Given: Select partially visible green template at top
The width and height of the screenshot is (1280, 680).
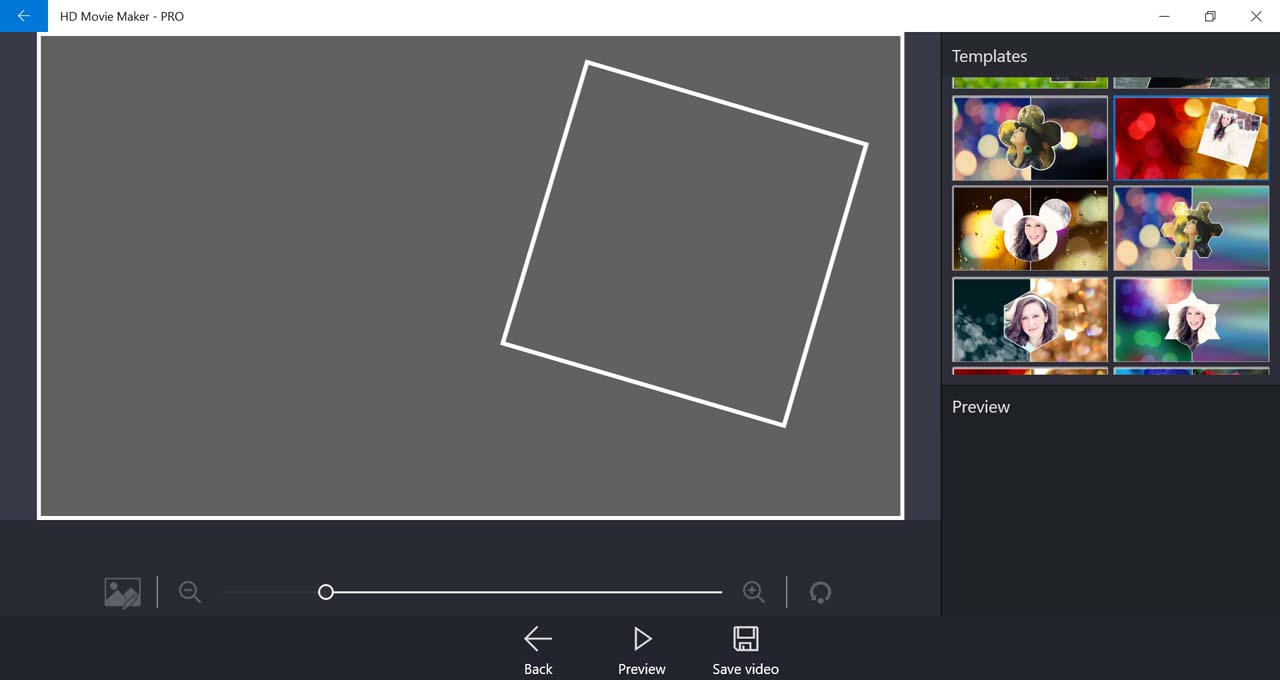Looking at the screenshot, I should pyautogui.click(x=1030, y=82).
